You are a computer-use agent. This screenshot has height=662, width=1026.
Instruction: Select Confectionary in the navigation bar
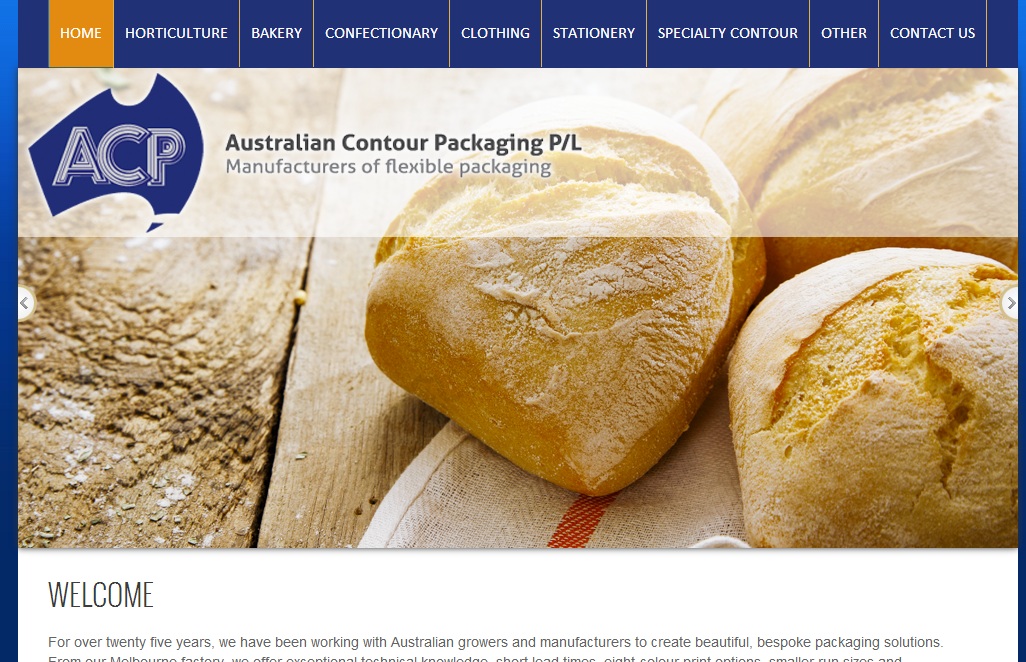[381, 33]
